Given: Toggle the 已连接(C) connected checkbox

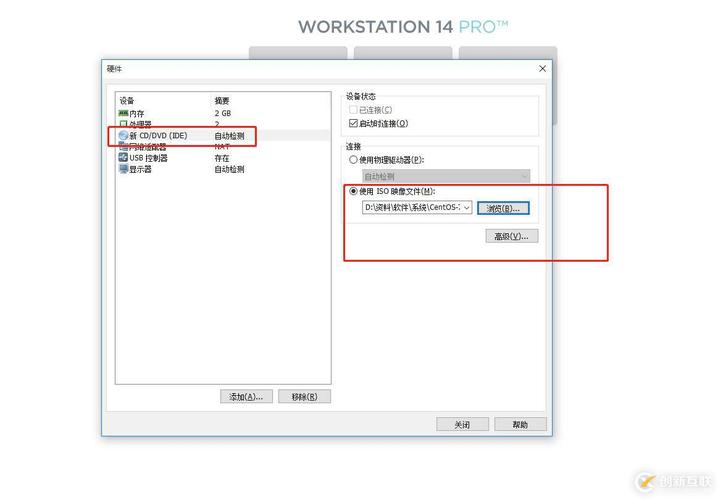Looking at the screenshot, I should [353, 110].
